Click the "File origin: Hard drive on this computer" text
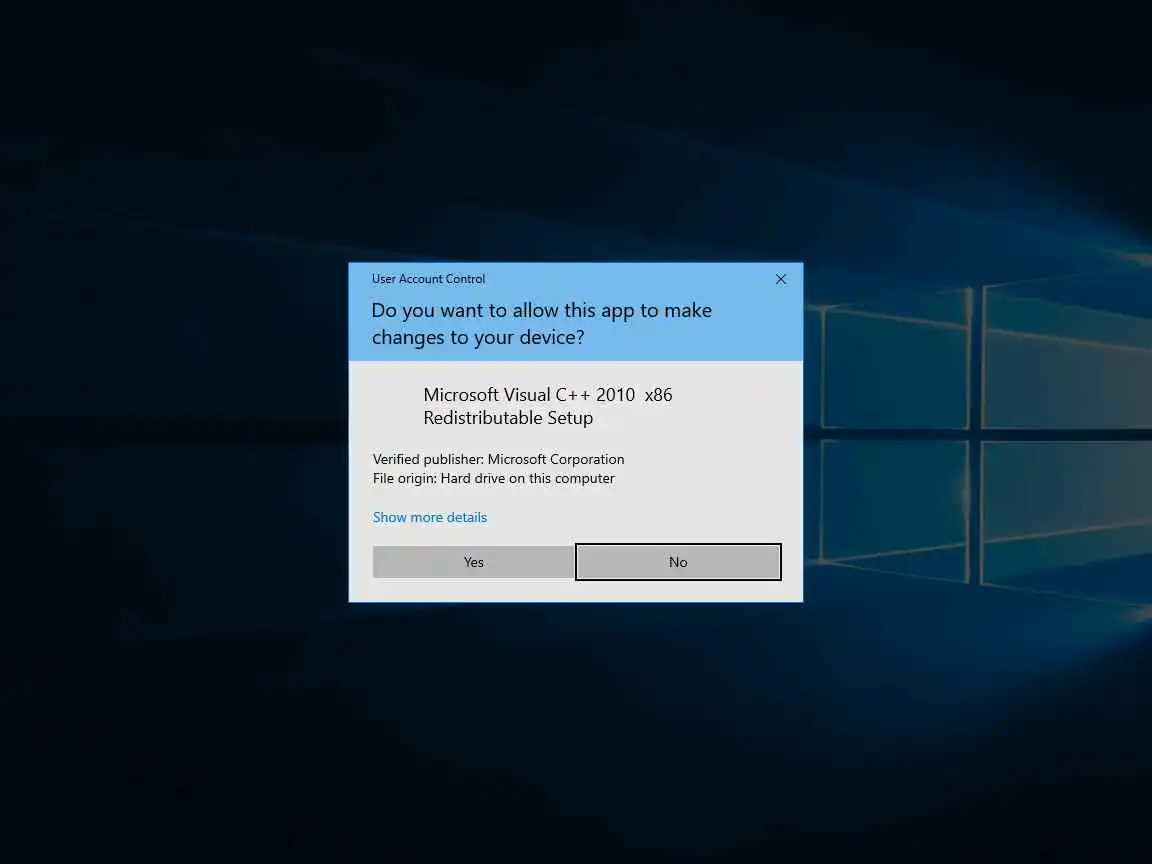 pyautogui.click(x=494, y=478)
